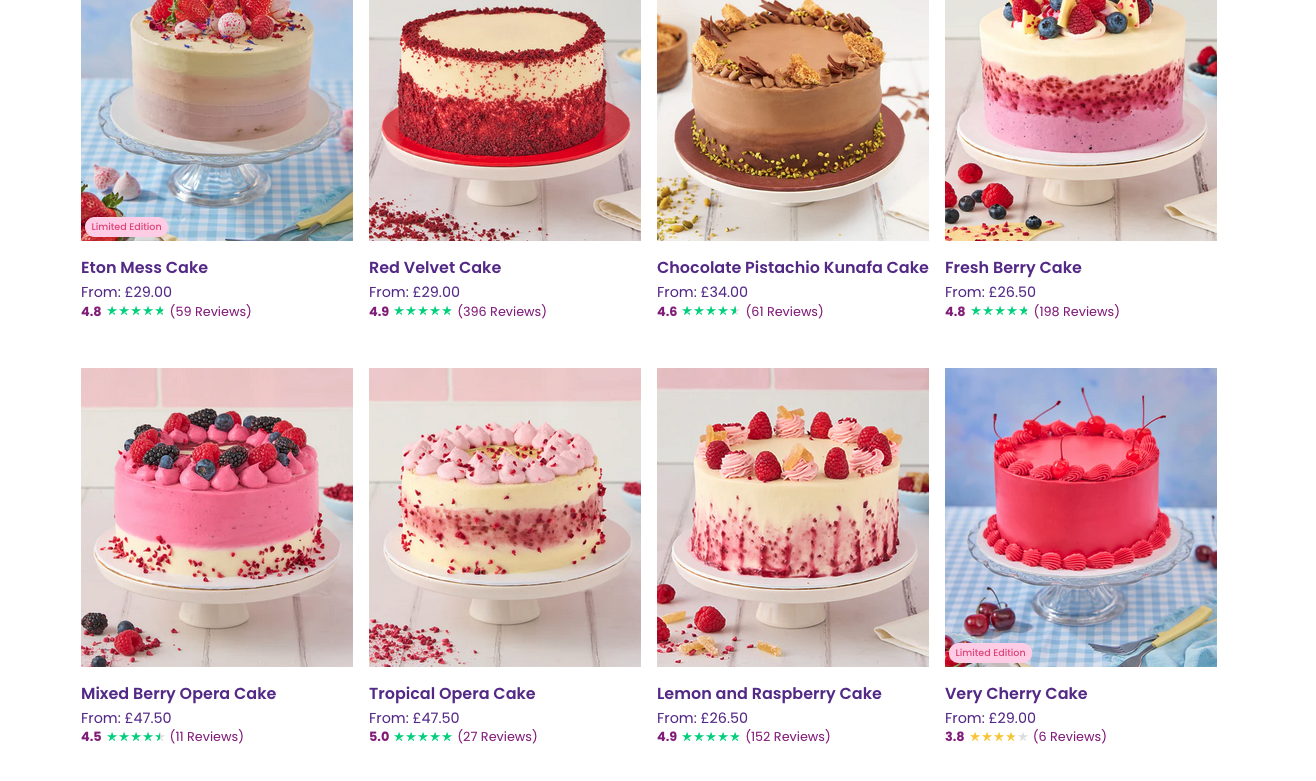Open the Eton Mess Cake product image

coord(217,120)
